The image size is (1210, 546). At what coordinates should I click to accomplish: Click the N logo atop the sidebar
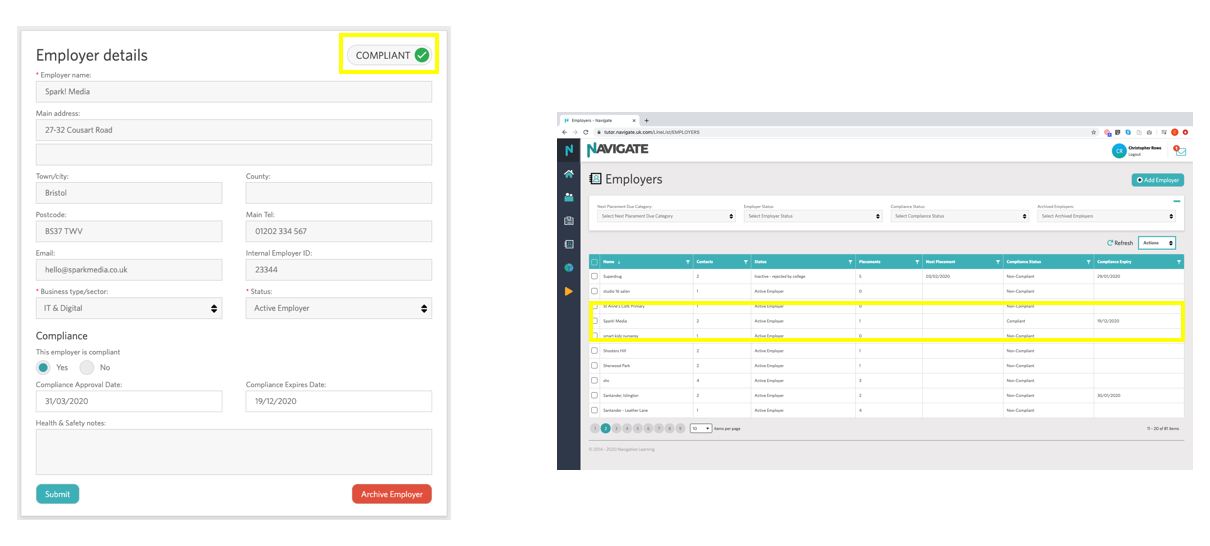pos(568,150)
